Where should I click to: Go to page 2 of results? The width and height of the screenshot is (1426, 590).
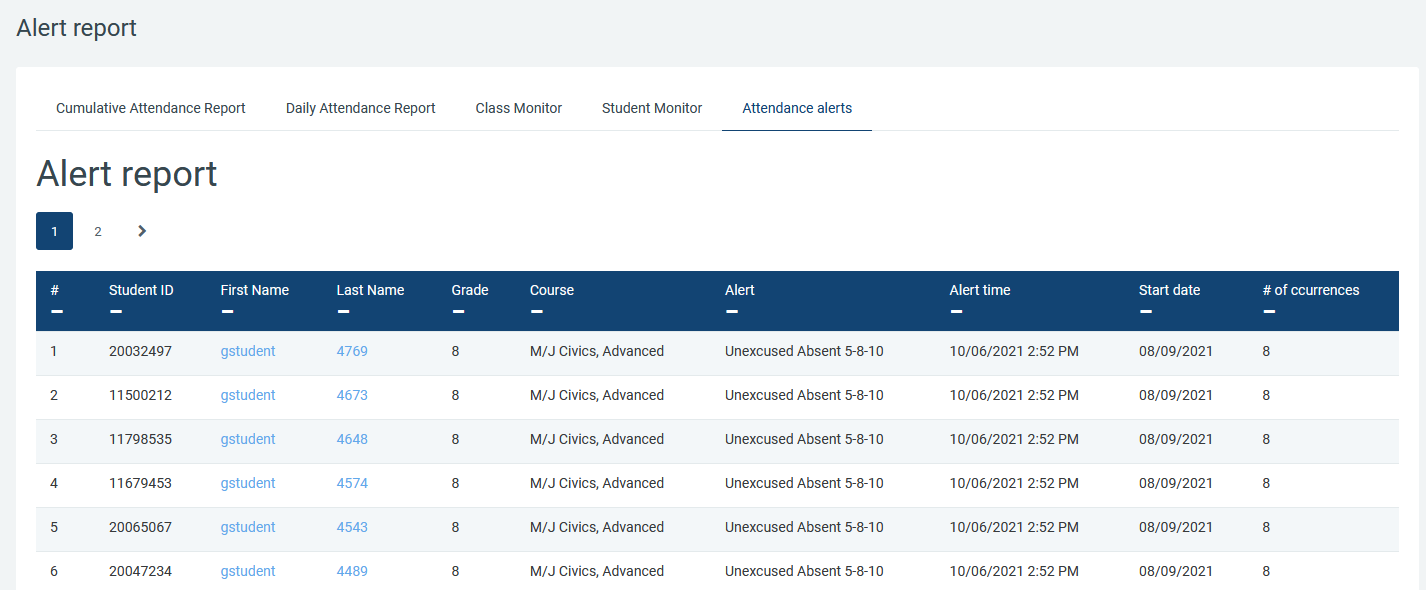pos(98,231)
